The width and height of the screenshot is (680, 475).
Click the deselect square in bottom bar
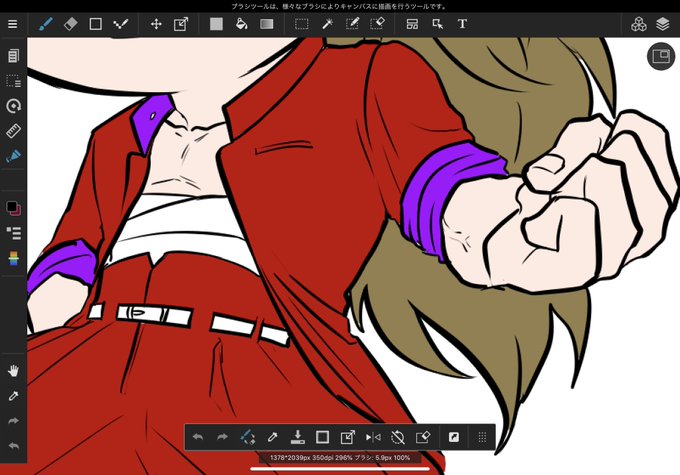322,437
